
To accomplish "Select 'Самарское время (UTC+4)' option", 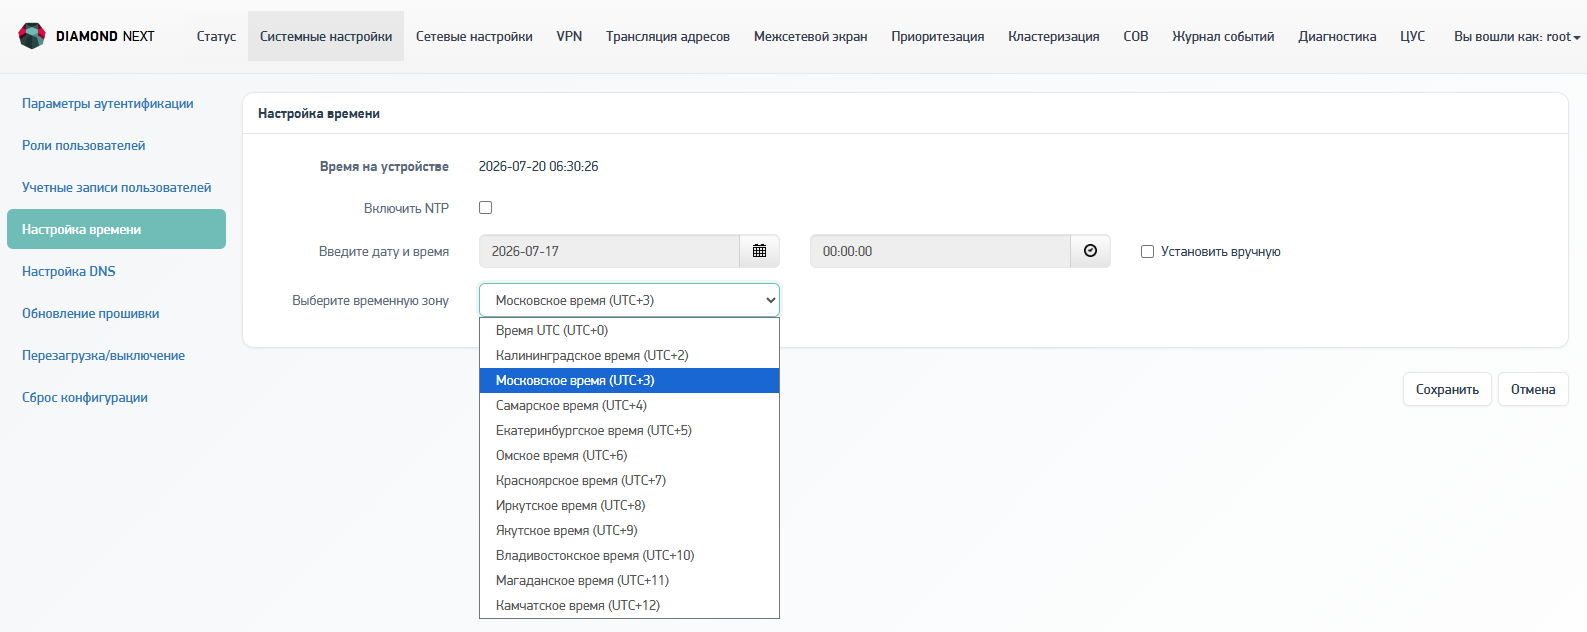I will [629, 405].
